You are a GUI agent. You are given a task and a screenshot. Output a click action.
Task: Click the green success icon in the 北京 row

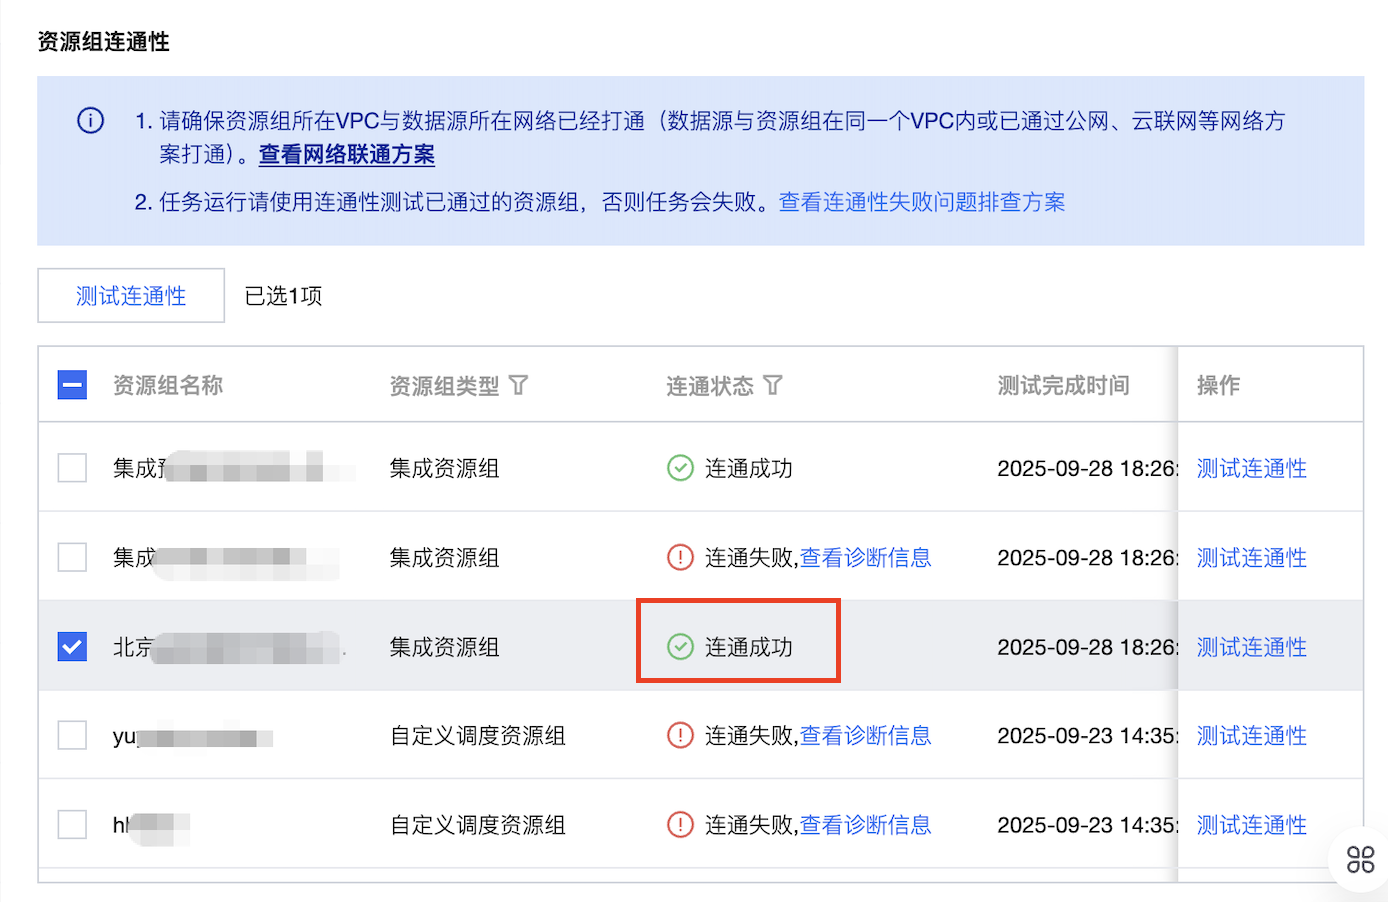pyautogui.click(x=680, y=647)
